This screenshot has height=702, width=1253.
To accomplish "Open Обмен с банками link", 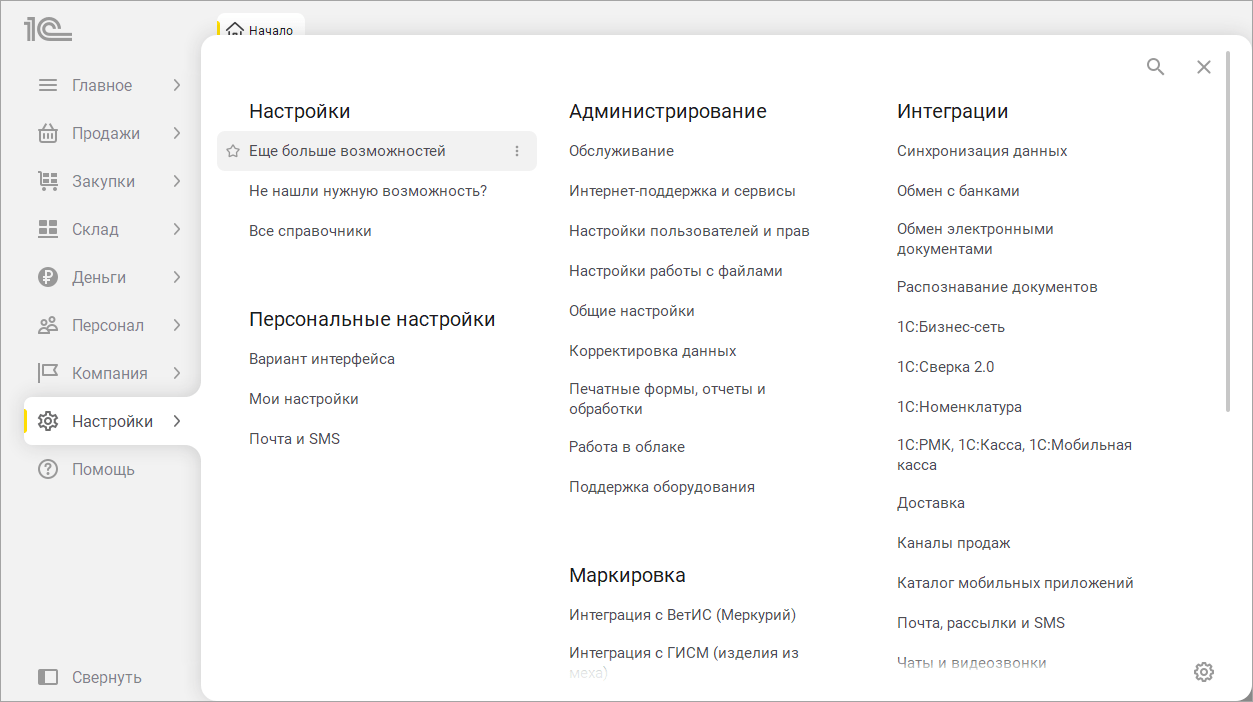I will pos(958,191).
